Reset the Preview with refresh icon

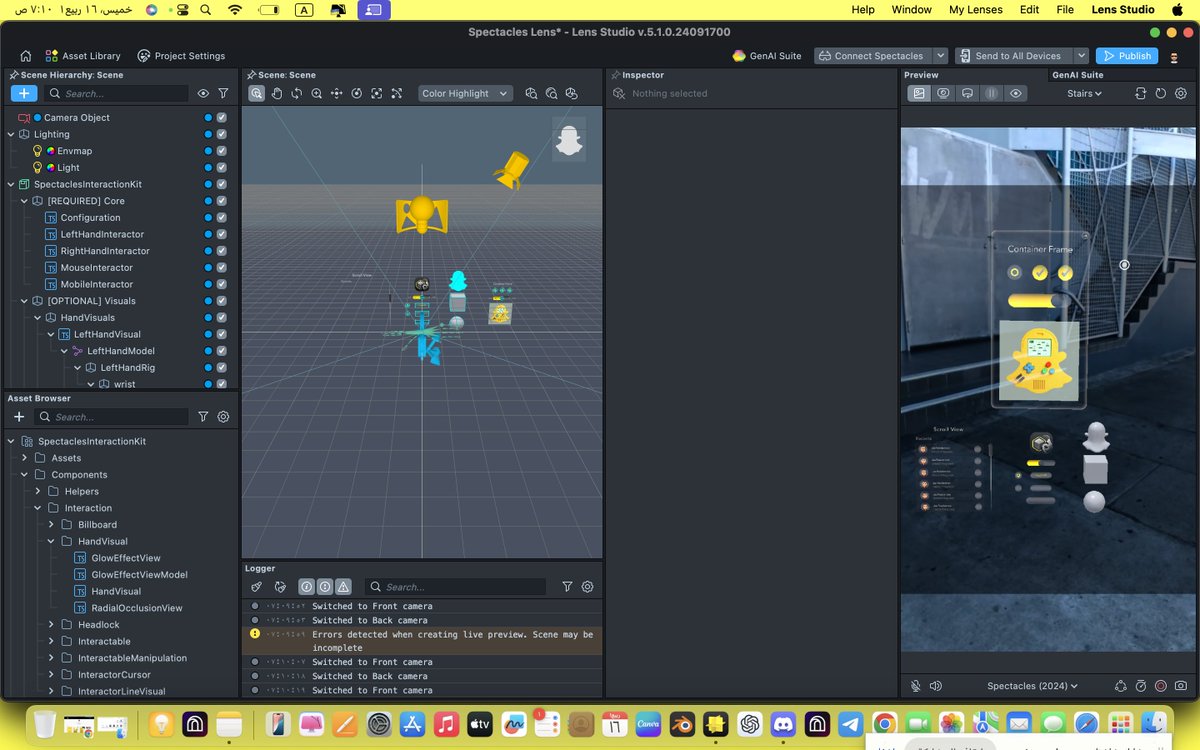[x=1161, y=93]
